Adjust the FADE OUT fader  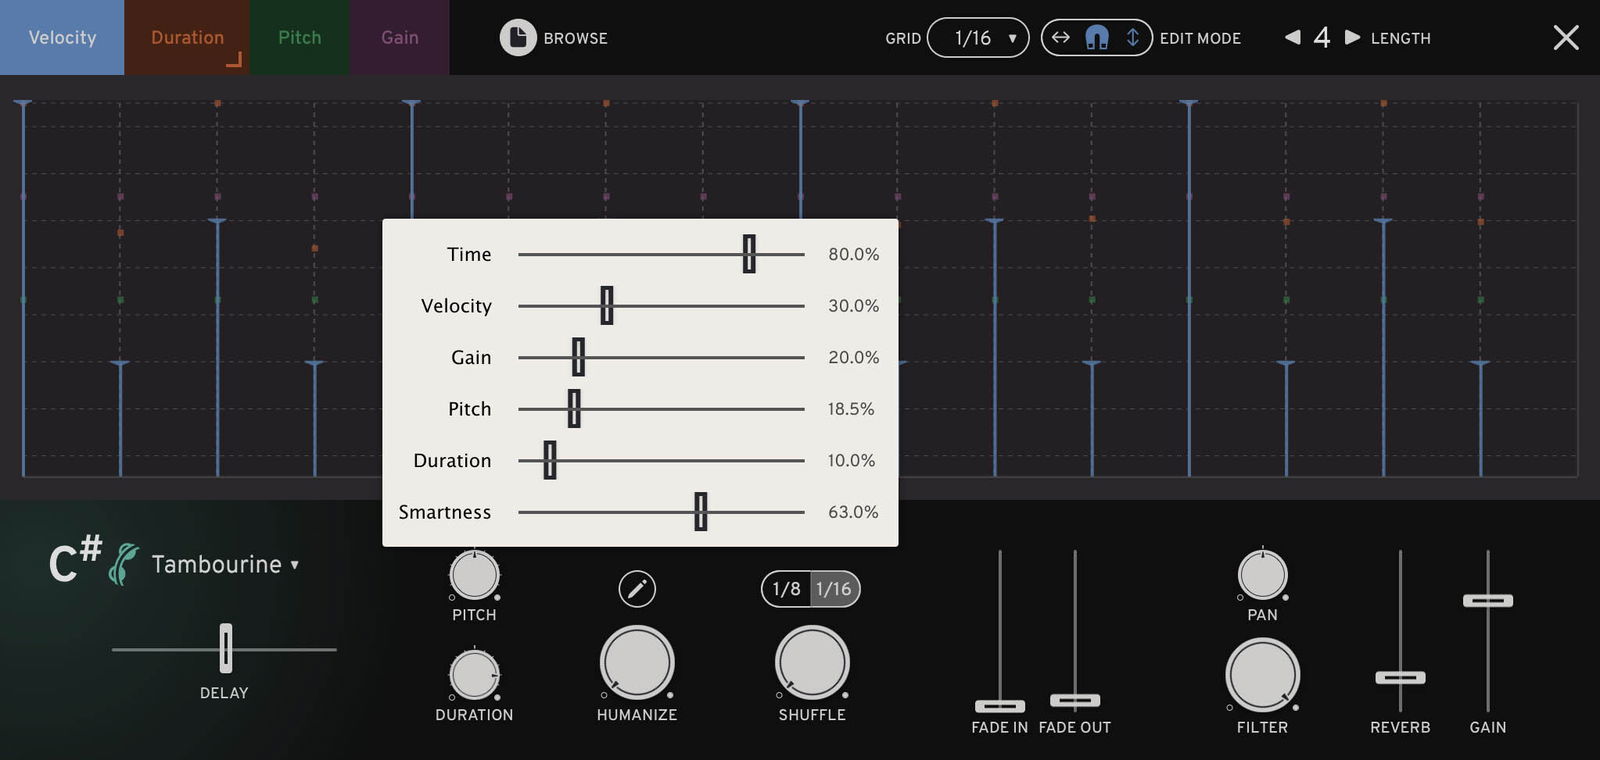1075,700
